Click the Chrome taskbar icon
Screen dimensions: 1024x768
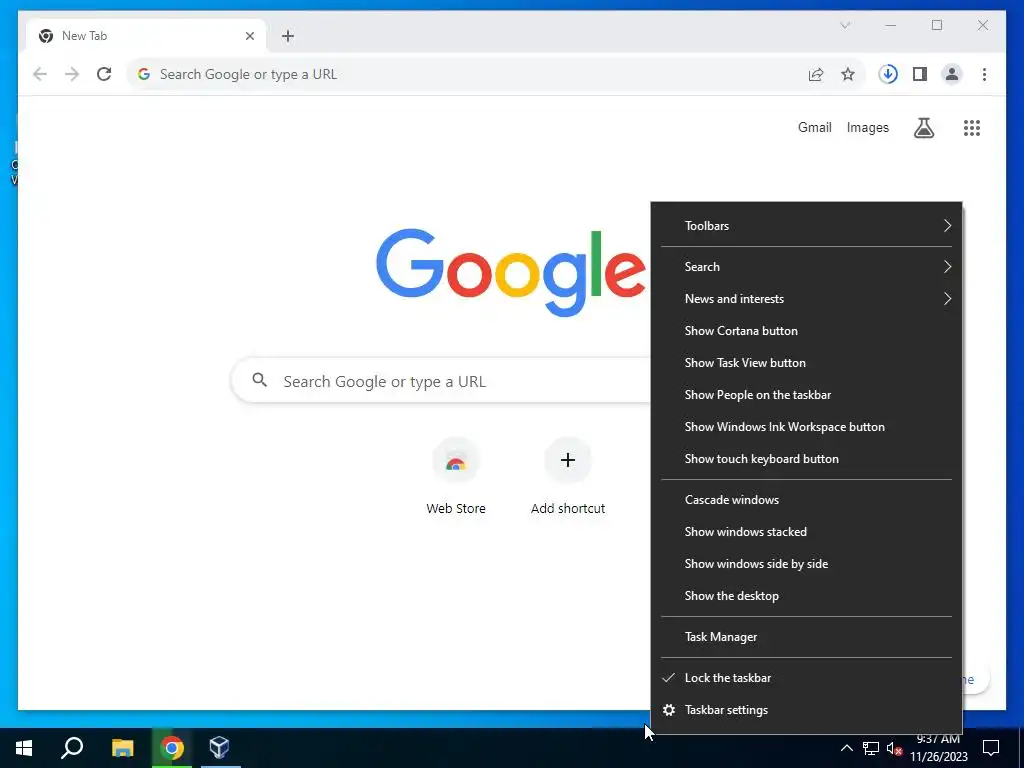pyautogui.click(x=172, y=748)
